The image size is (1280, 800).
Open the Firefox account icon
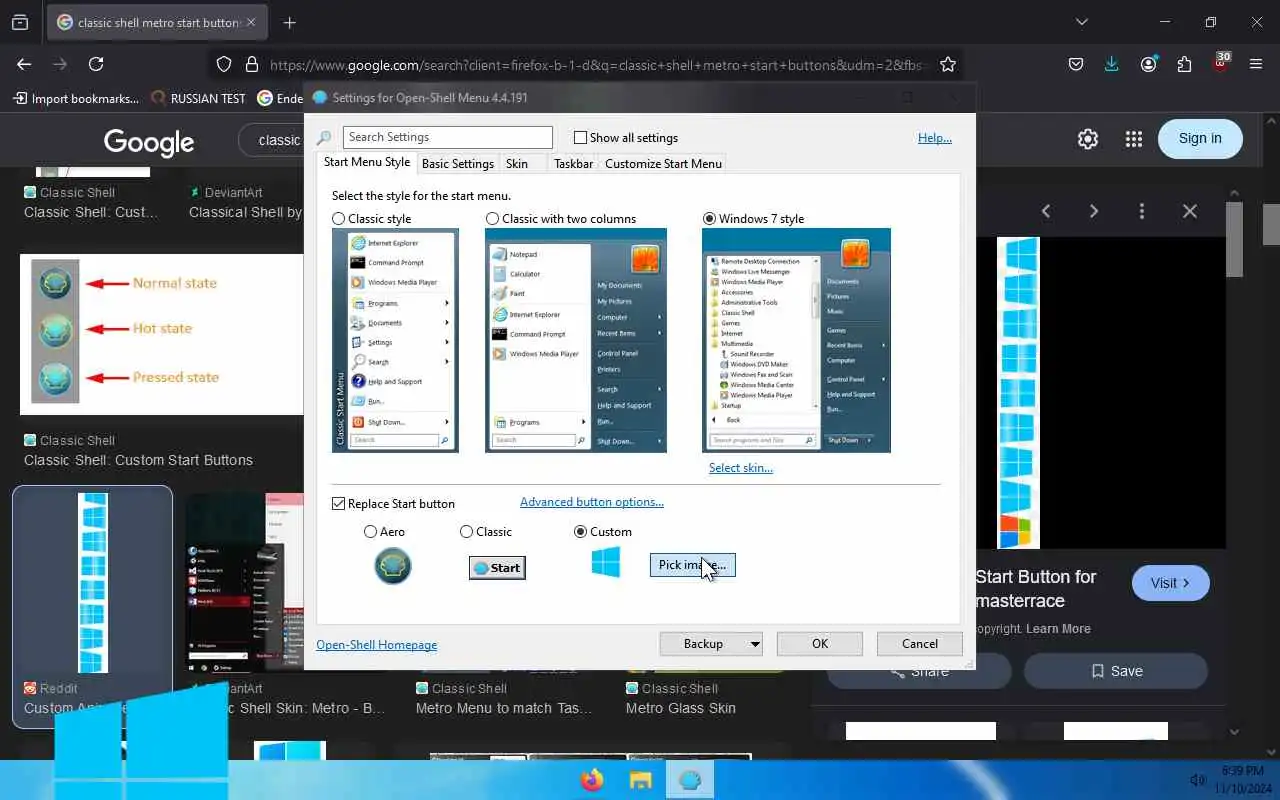pos(1148,64)
